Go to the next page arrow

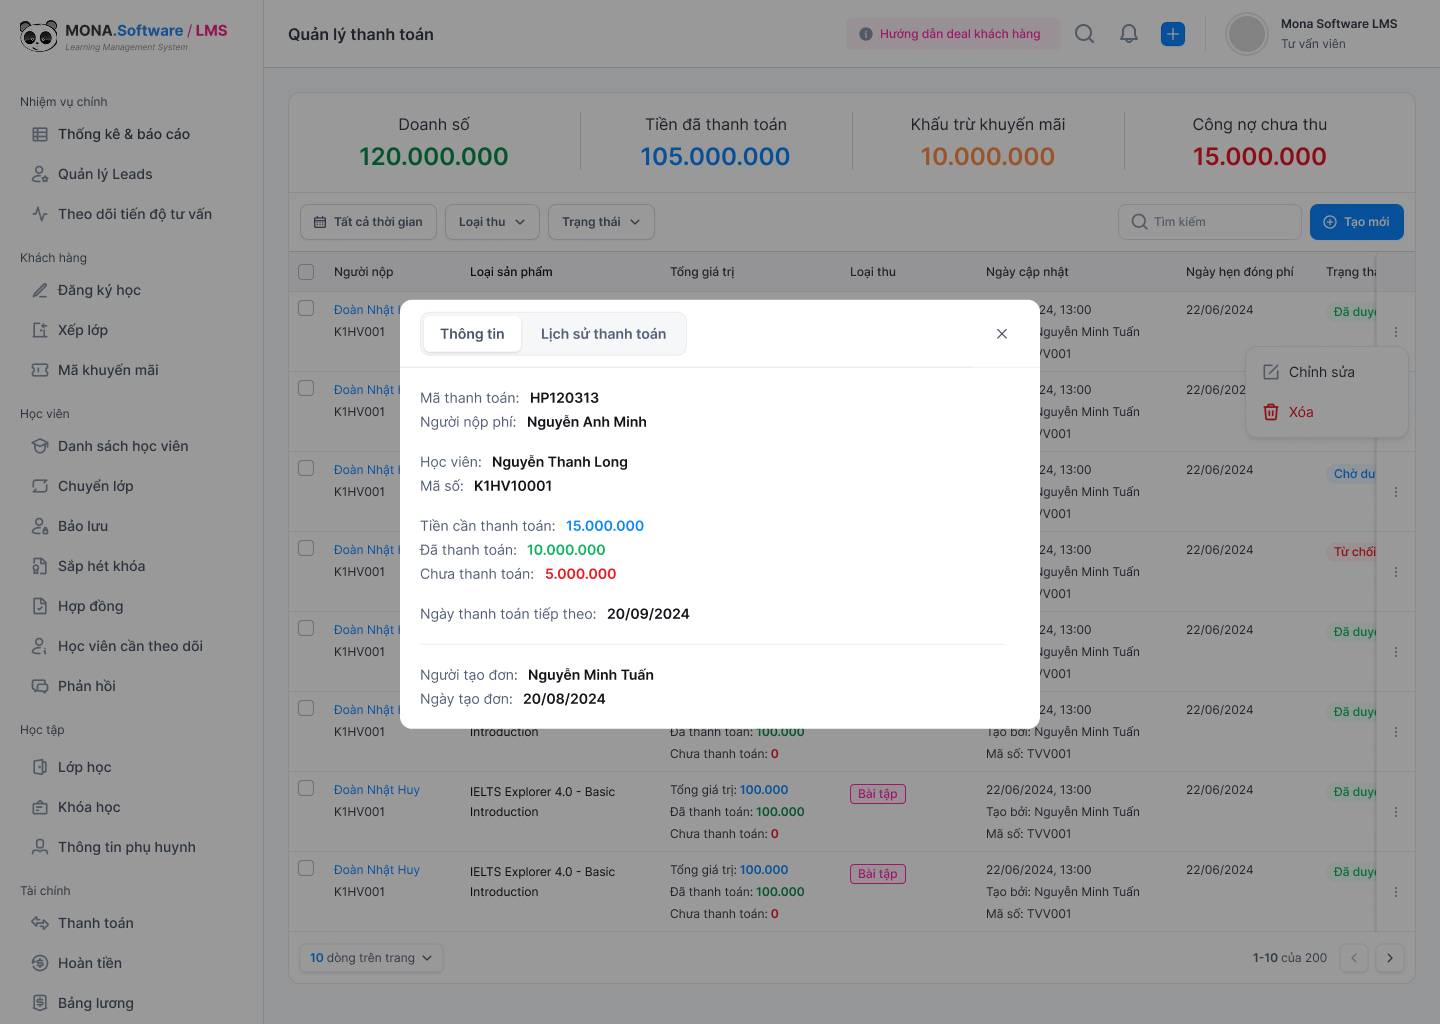click(x=1389, y=958)
